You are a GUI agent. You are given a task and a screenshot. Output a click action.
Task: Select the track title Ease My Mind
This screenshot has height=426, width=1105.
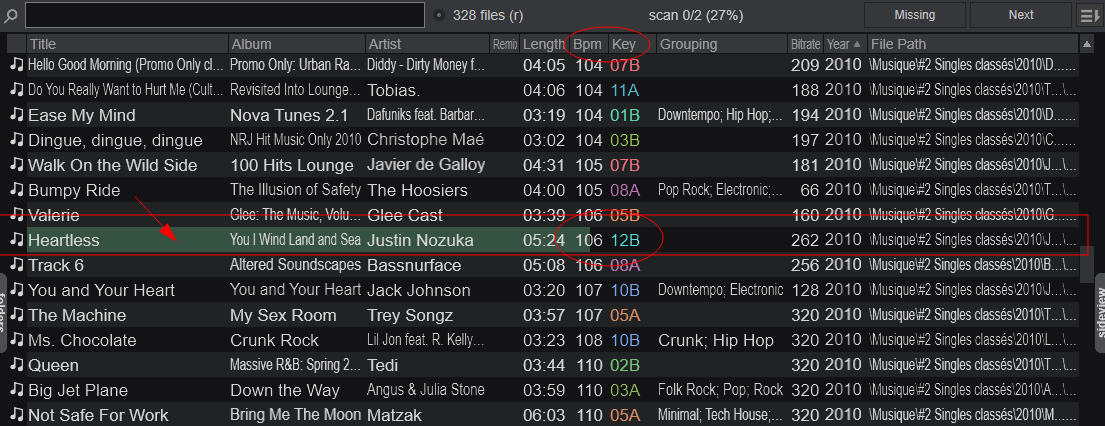[82, 115]
